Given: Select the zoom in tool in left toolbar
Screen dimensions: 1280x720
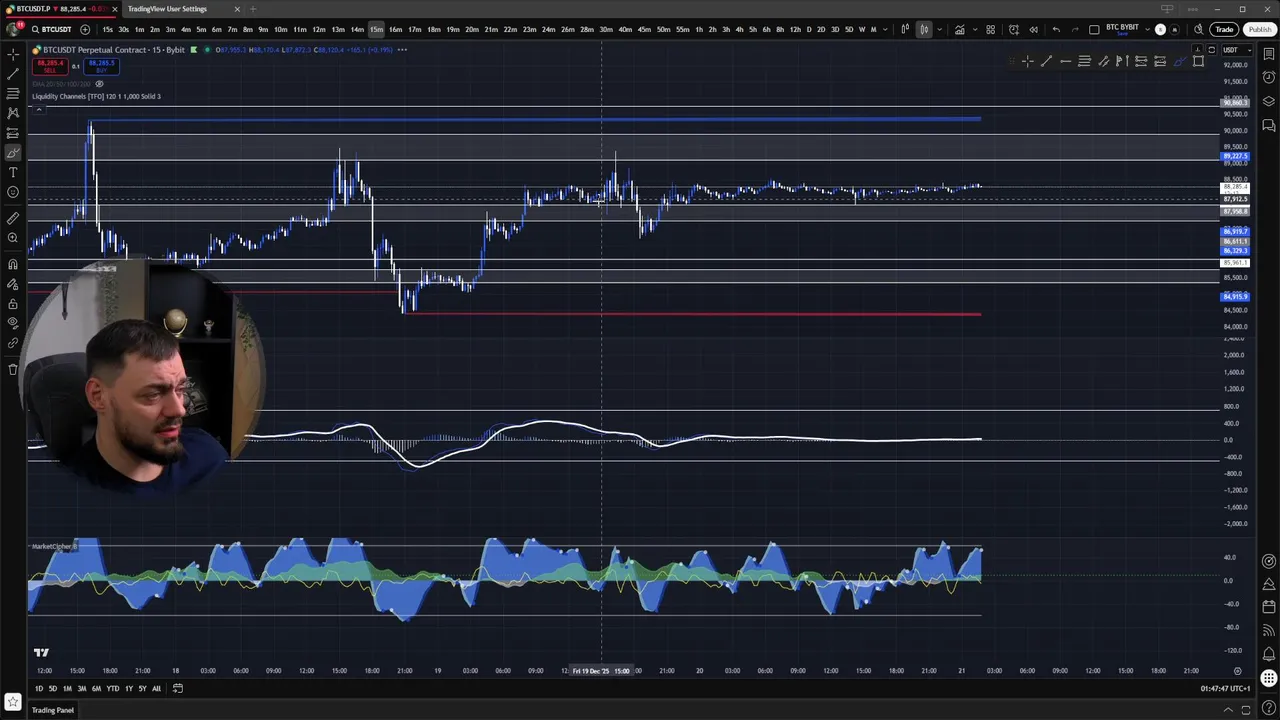Looking at the screenshot, I should tap(12, 238).
